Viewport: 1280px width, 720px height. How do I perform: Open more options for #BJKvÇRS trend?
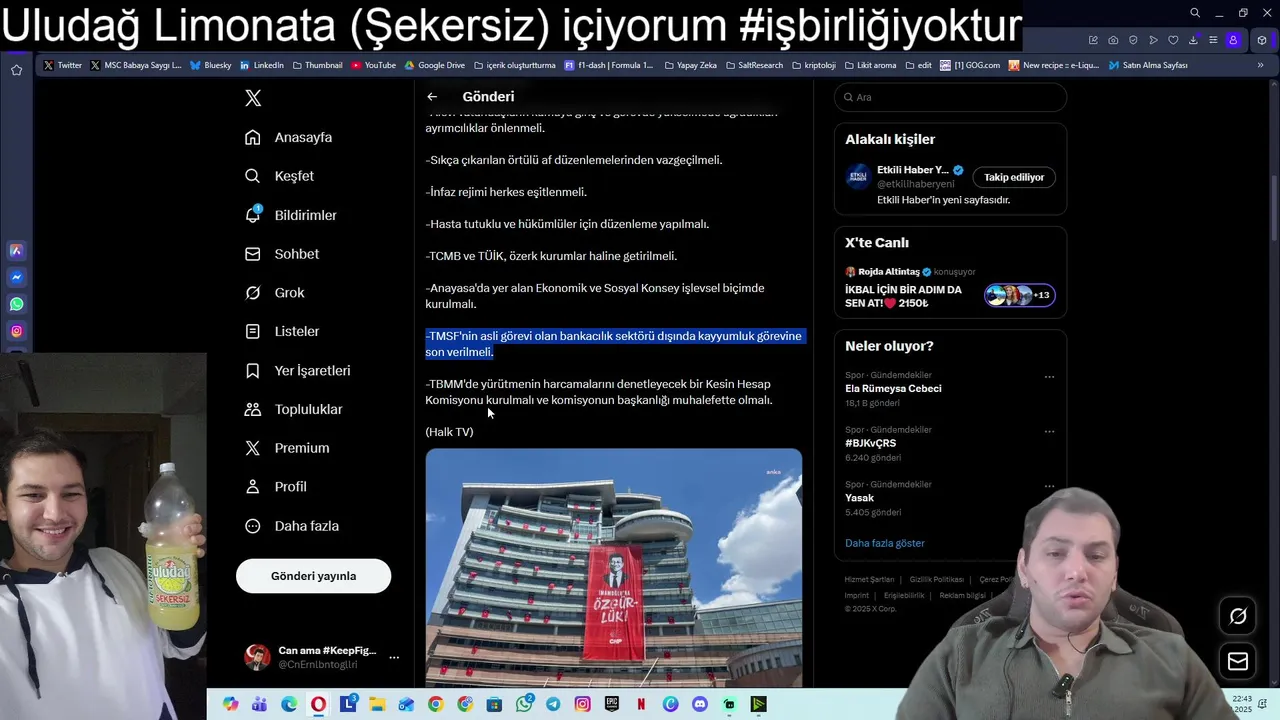coord(1049,432)
